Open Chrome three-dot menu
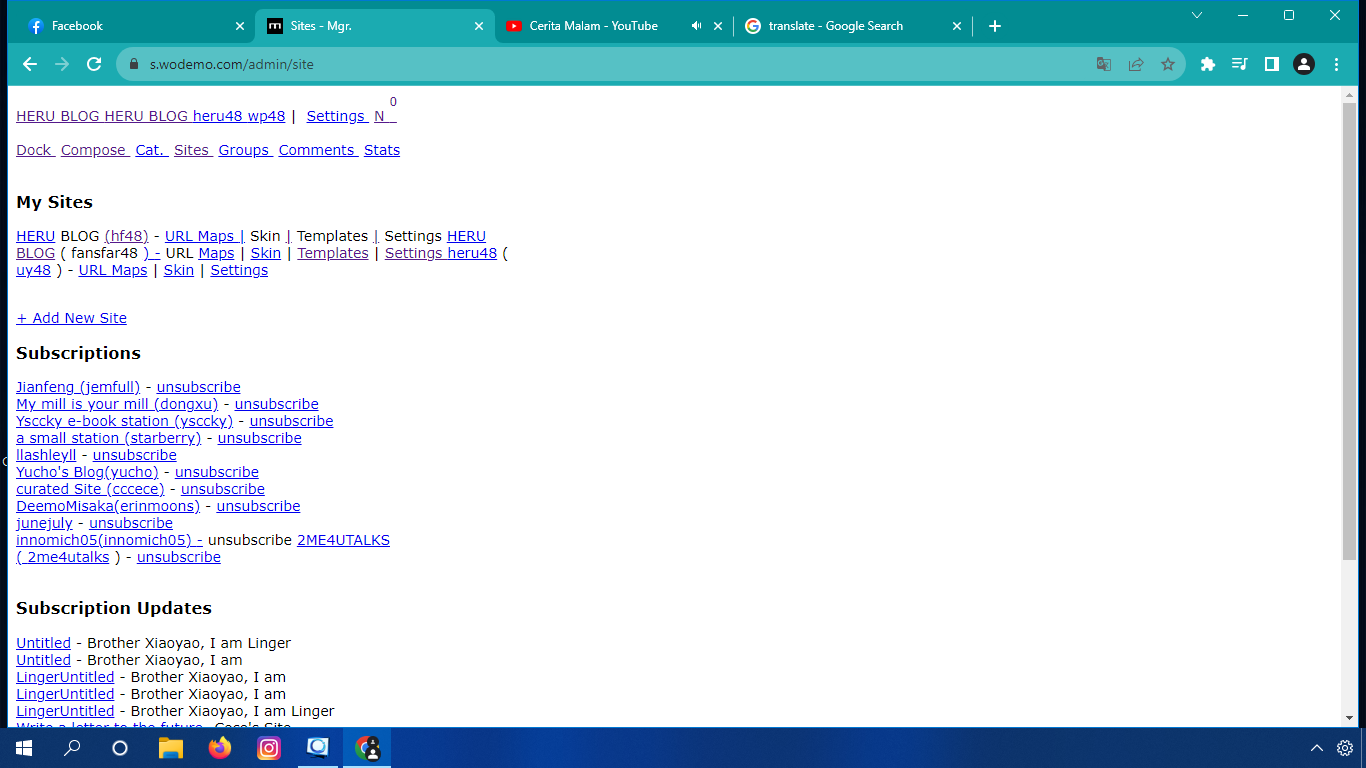This screenshot has height=768, width=1366. point(1337,64)
